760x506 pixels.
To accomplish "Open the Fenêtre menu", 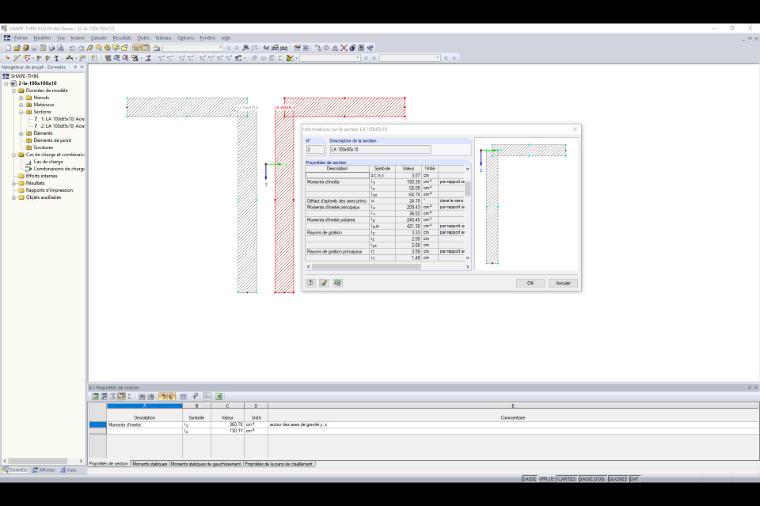I will click(207, 38).
